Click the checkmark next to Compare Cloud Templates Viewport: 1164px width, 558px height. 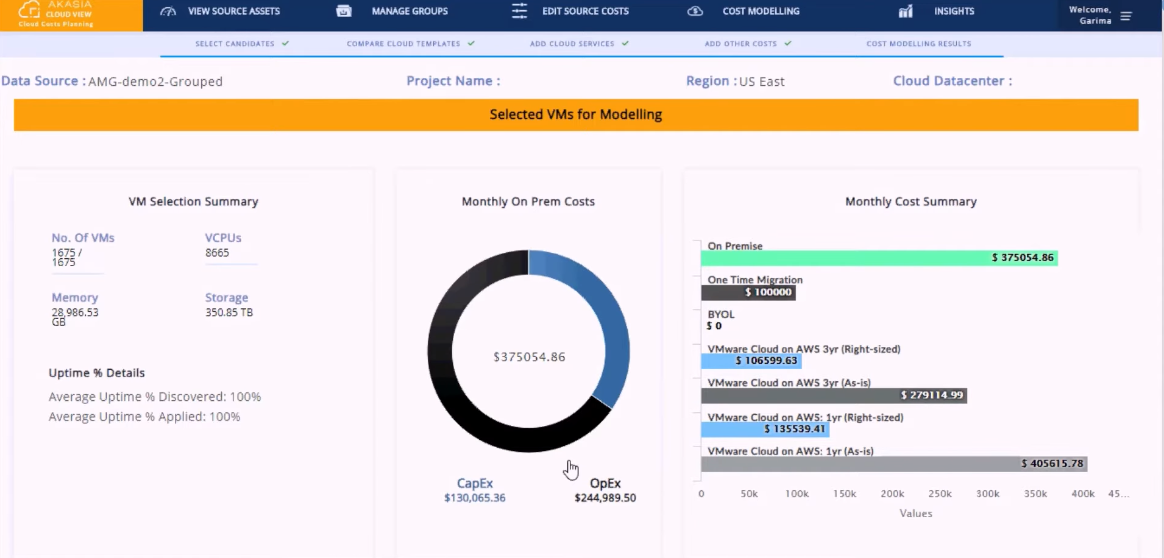[471, 44]
